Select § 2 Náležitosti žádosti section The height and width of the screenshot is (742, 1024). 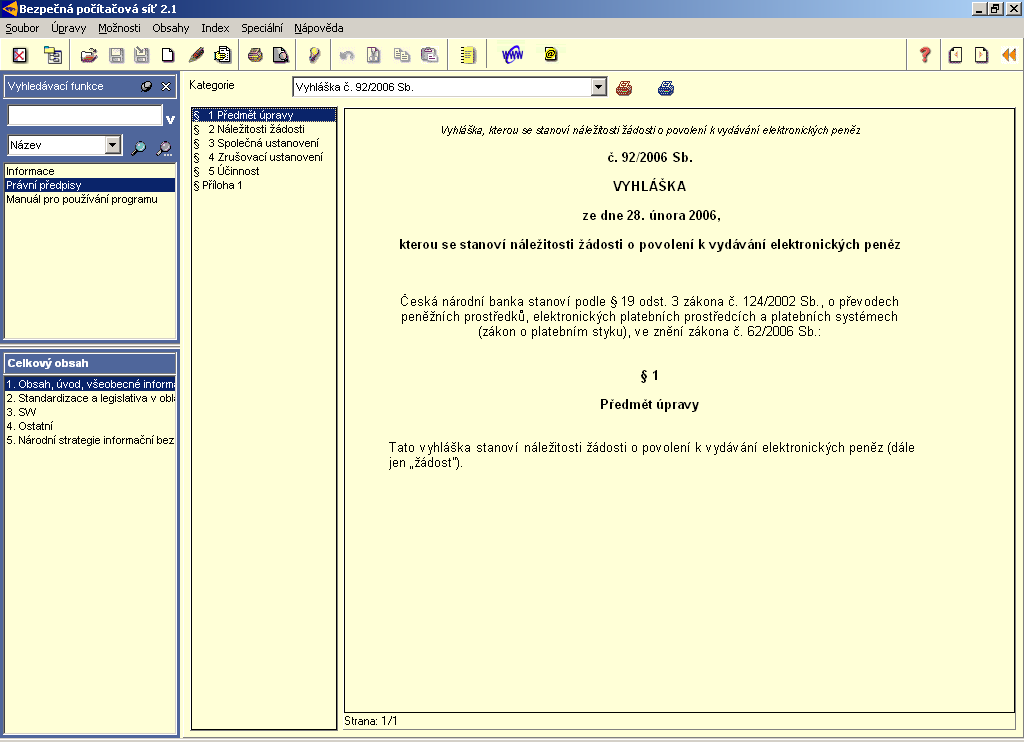(x=264, y=129)
